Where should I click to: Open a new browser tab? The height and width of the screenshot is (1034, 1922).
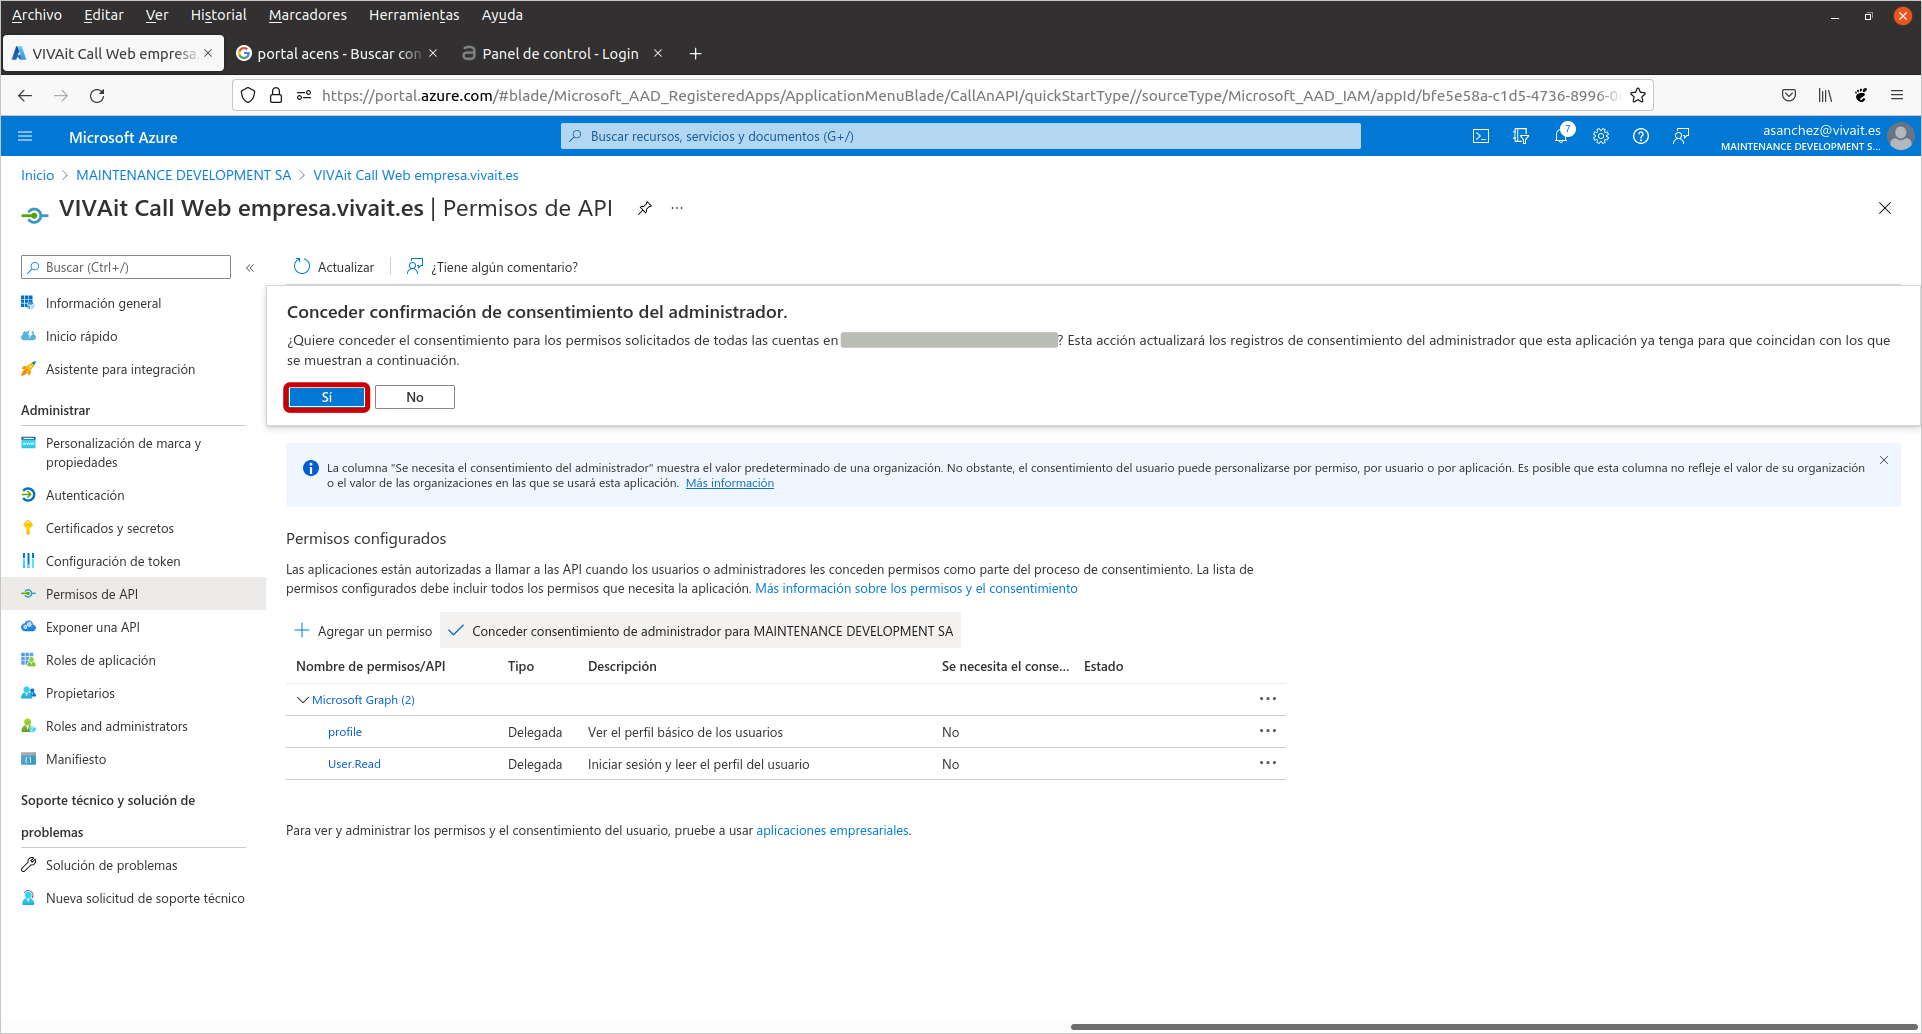(x=696, y=53)
